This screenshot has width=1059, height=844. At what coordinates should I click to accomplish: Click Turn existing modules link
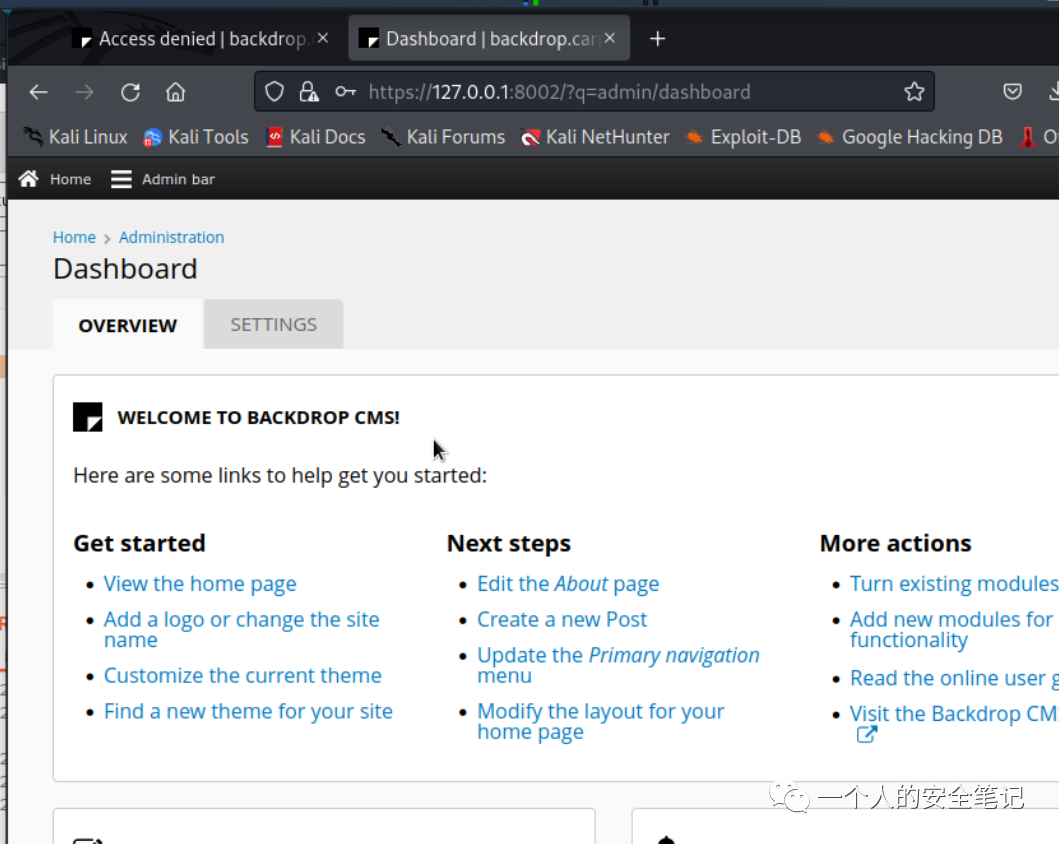(x=954, y=584)
